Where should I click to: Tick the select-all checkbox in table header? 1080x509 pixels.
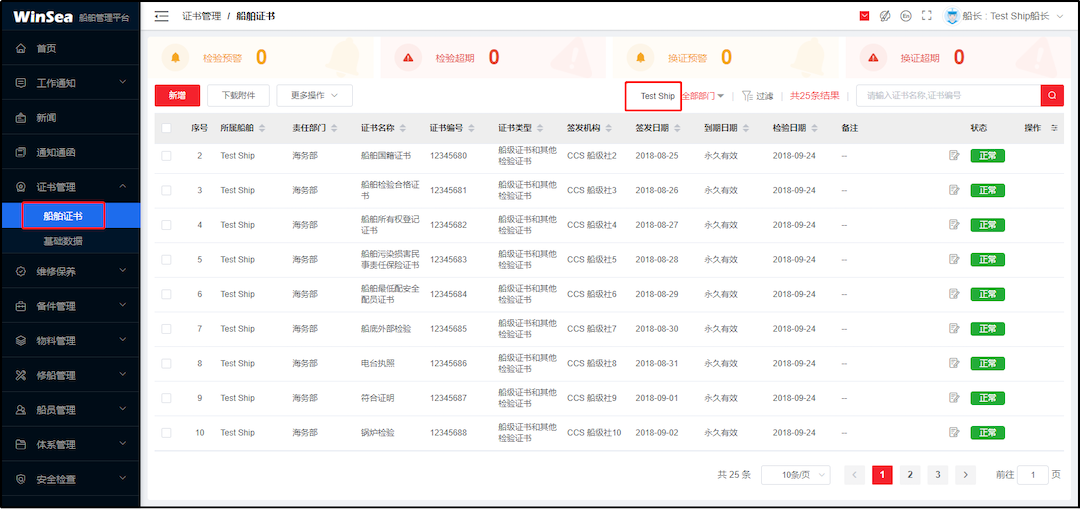coord(166,128)
